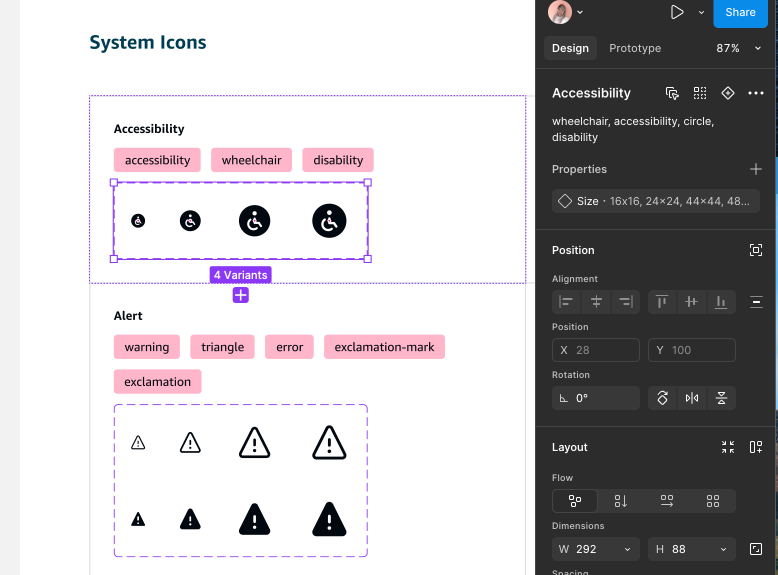Viewport: 778px width, 575px height.
Task: Click the Y position field
Action: click(691, 350)
